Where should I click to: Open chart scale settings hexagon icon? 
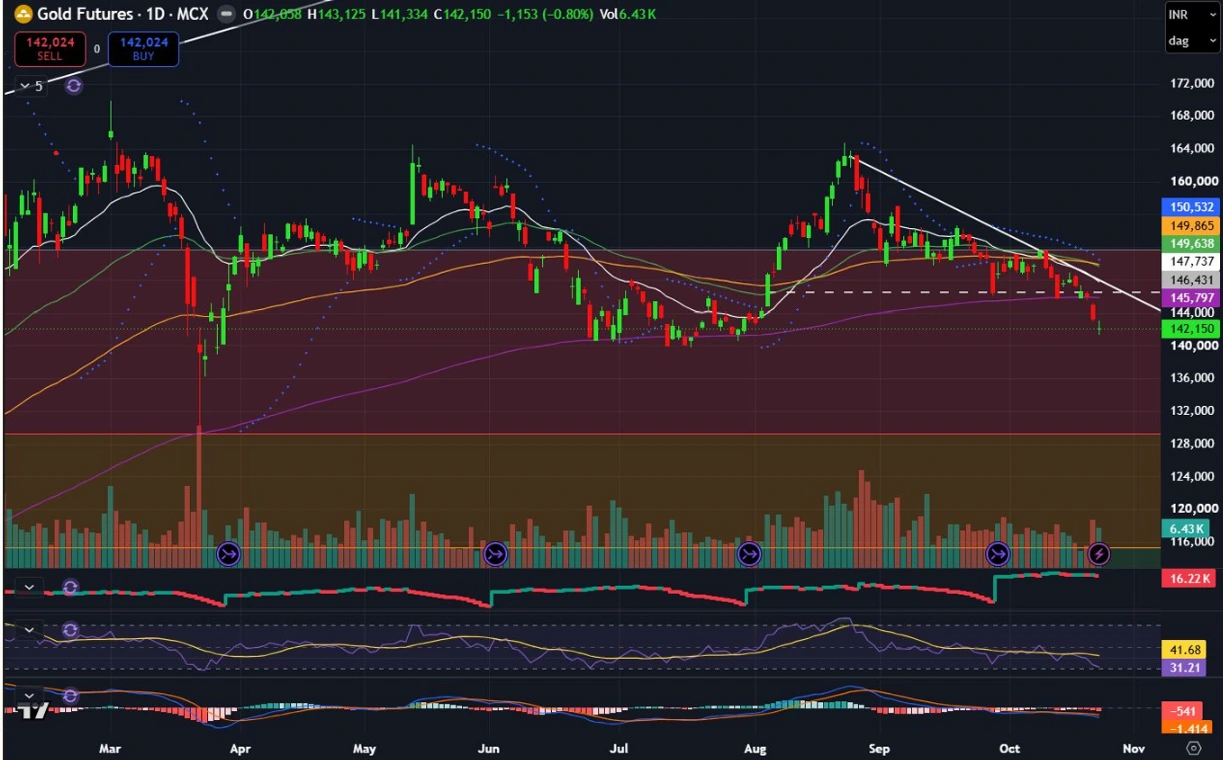[x=1192, y=747]
